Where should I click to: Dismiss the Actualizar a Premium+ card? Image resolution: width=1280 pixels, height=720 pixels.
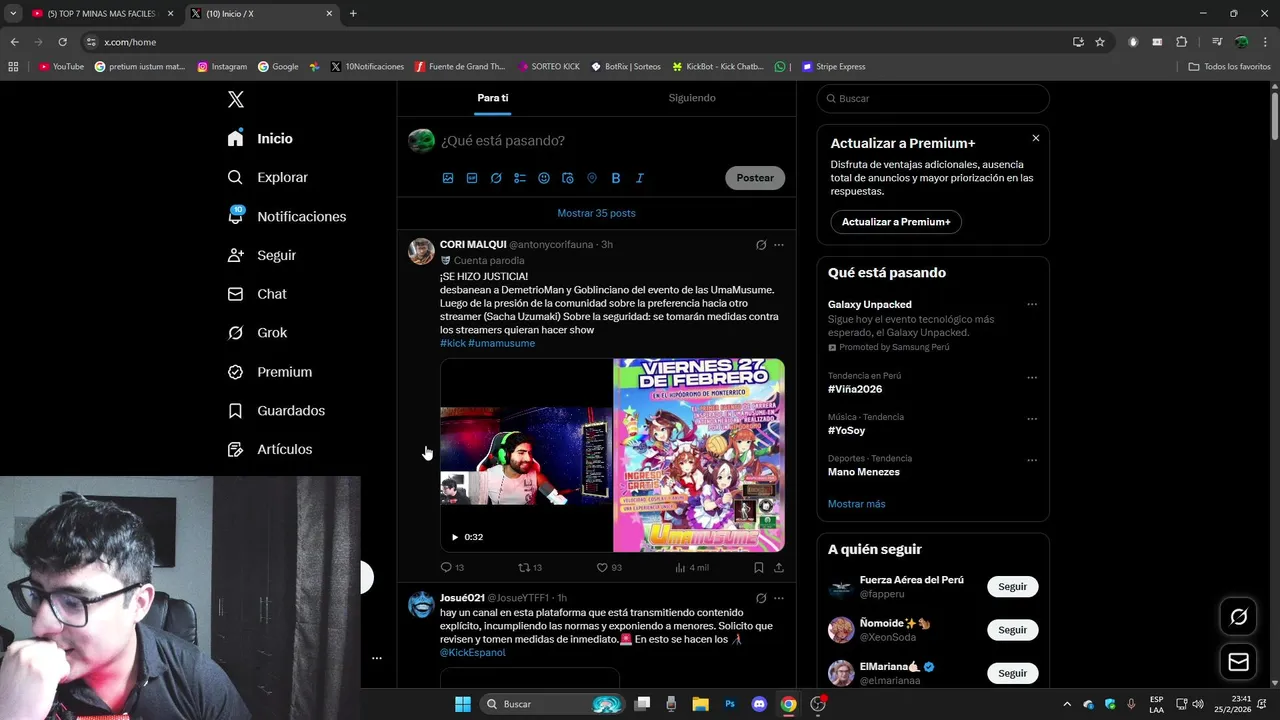[x=1036, y=138]
